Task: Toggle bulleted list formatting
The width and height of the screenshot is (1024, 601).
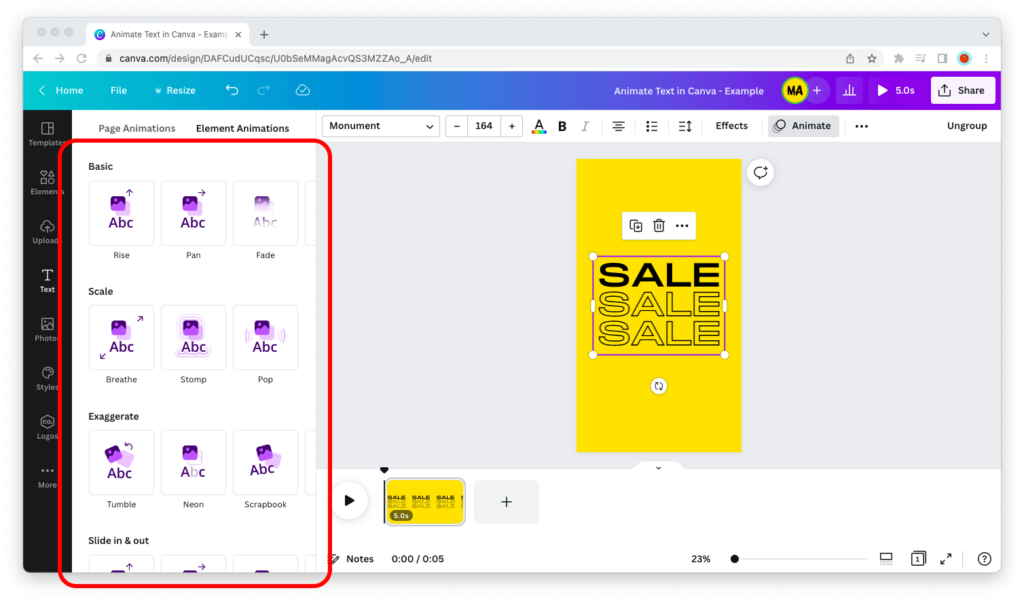Action: coord(652,126)
